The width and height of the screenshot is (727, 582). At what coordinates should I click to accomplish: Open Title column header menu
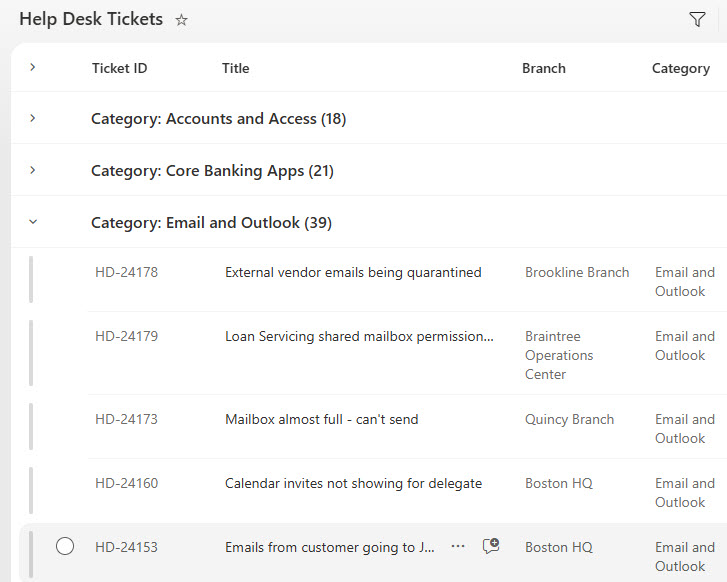(236, 68)
